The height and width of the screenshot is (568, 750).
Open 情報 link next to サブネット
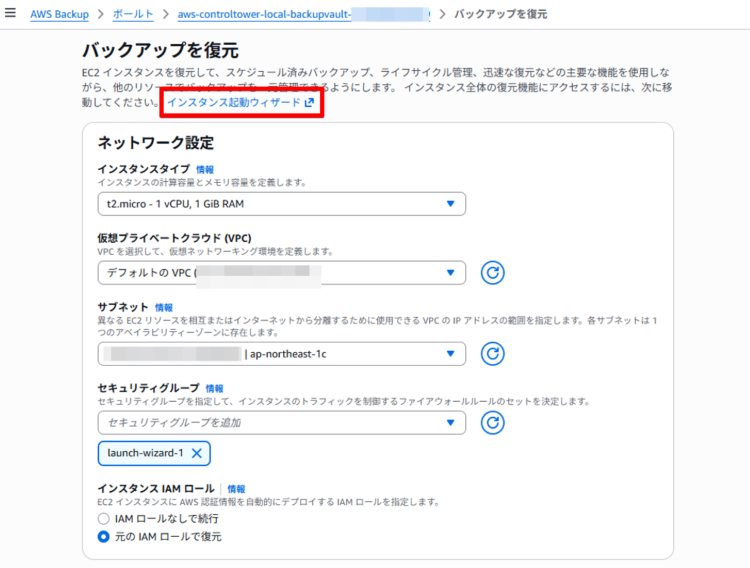[x=164, y=307]
